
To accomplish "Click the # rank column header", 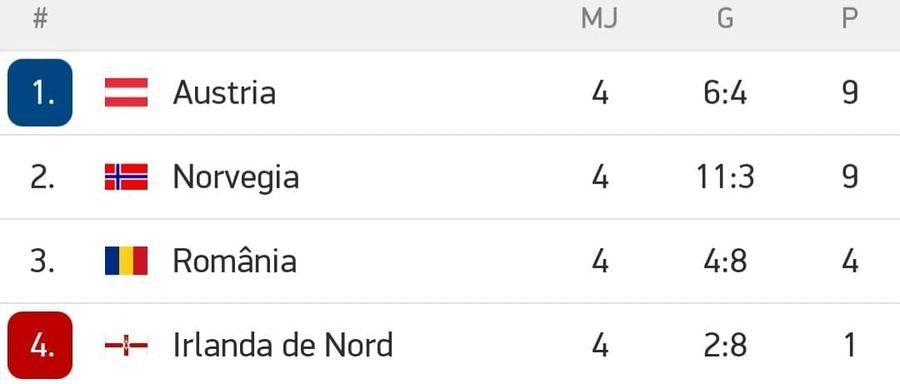I will pyautogui.click(x=40, y=19).
